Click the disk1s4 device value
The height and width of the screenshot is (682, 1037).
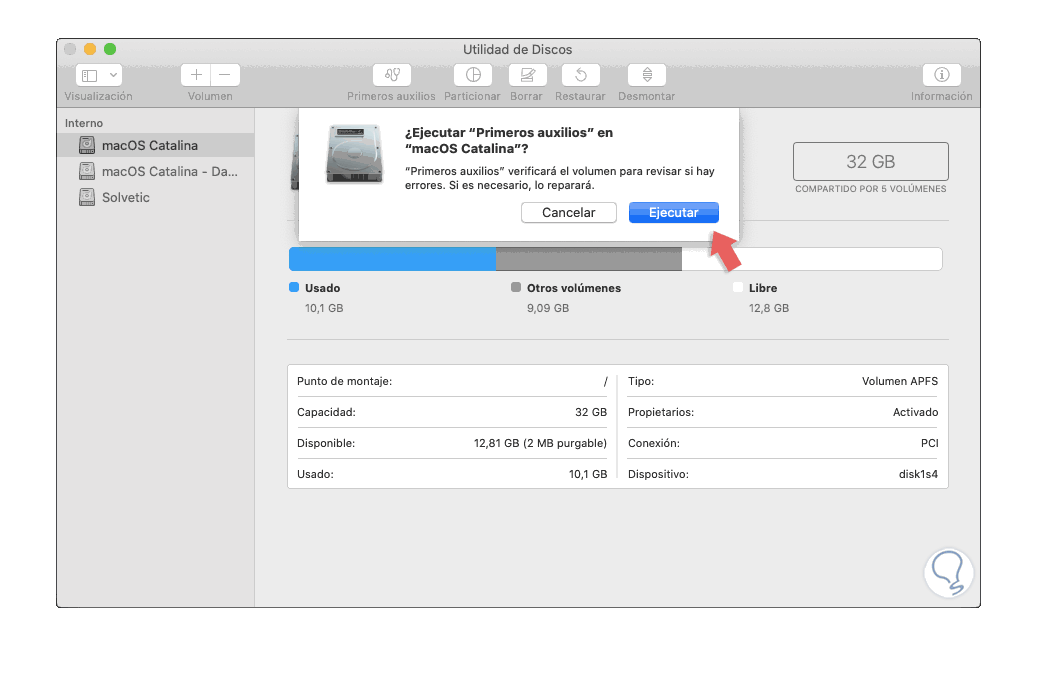(918, 474)
